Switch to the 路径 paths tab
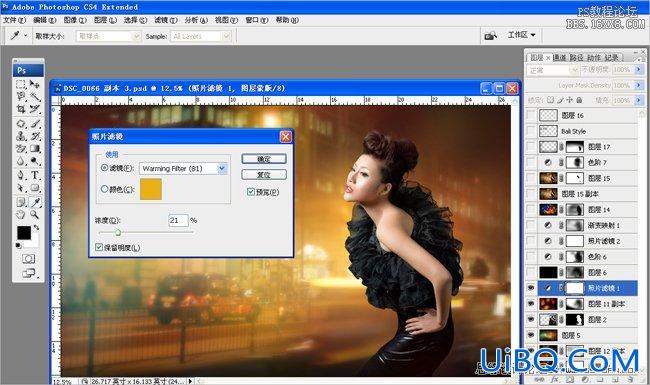 pyautogui.click(x=577, y=58)
